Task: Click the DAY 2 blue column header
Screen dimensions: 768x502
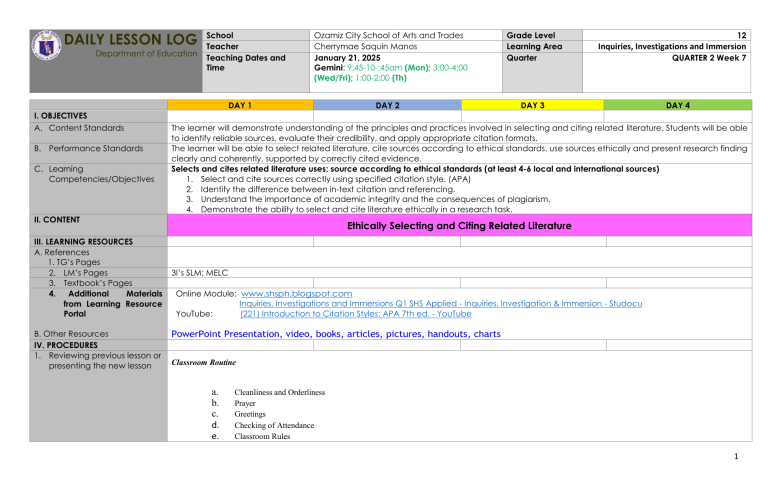Action: click(x=387, y=105)
